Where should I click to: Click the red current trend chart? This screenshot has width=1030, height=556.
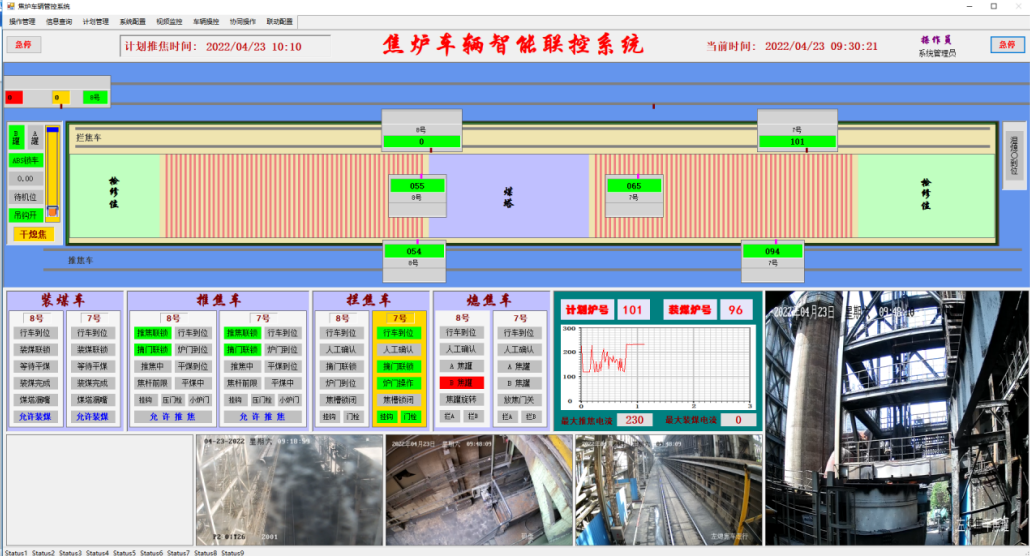tap(658, 365)
